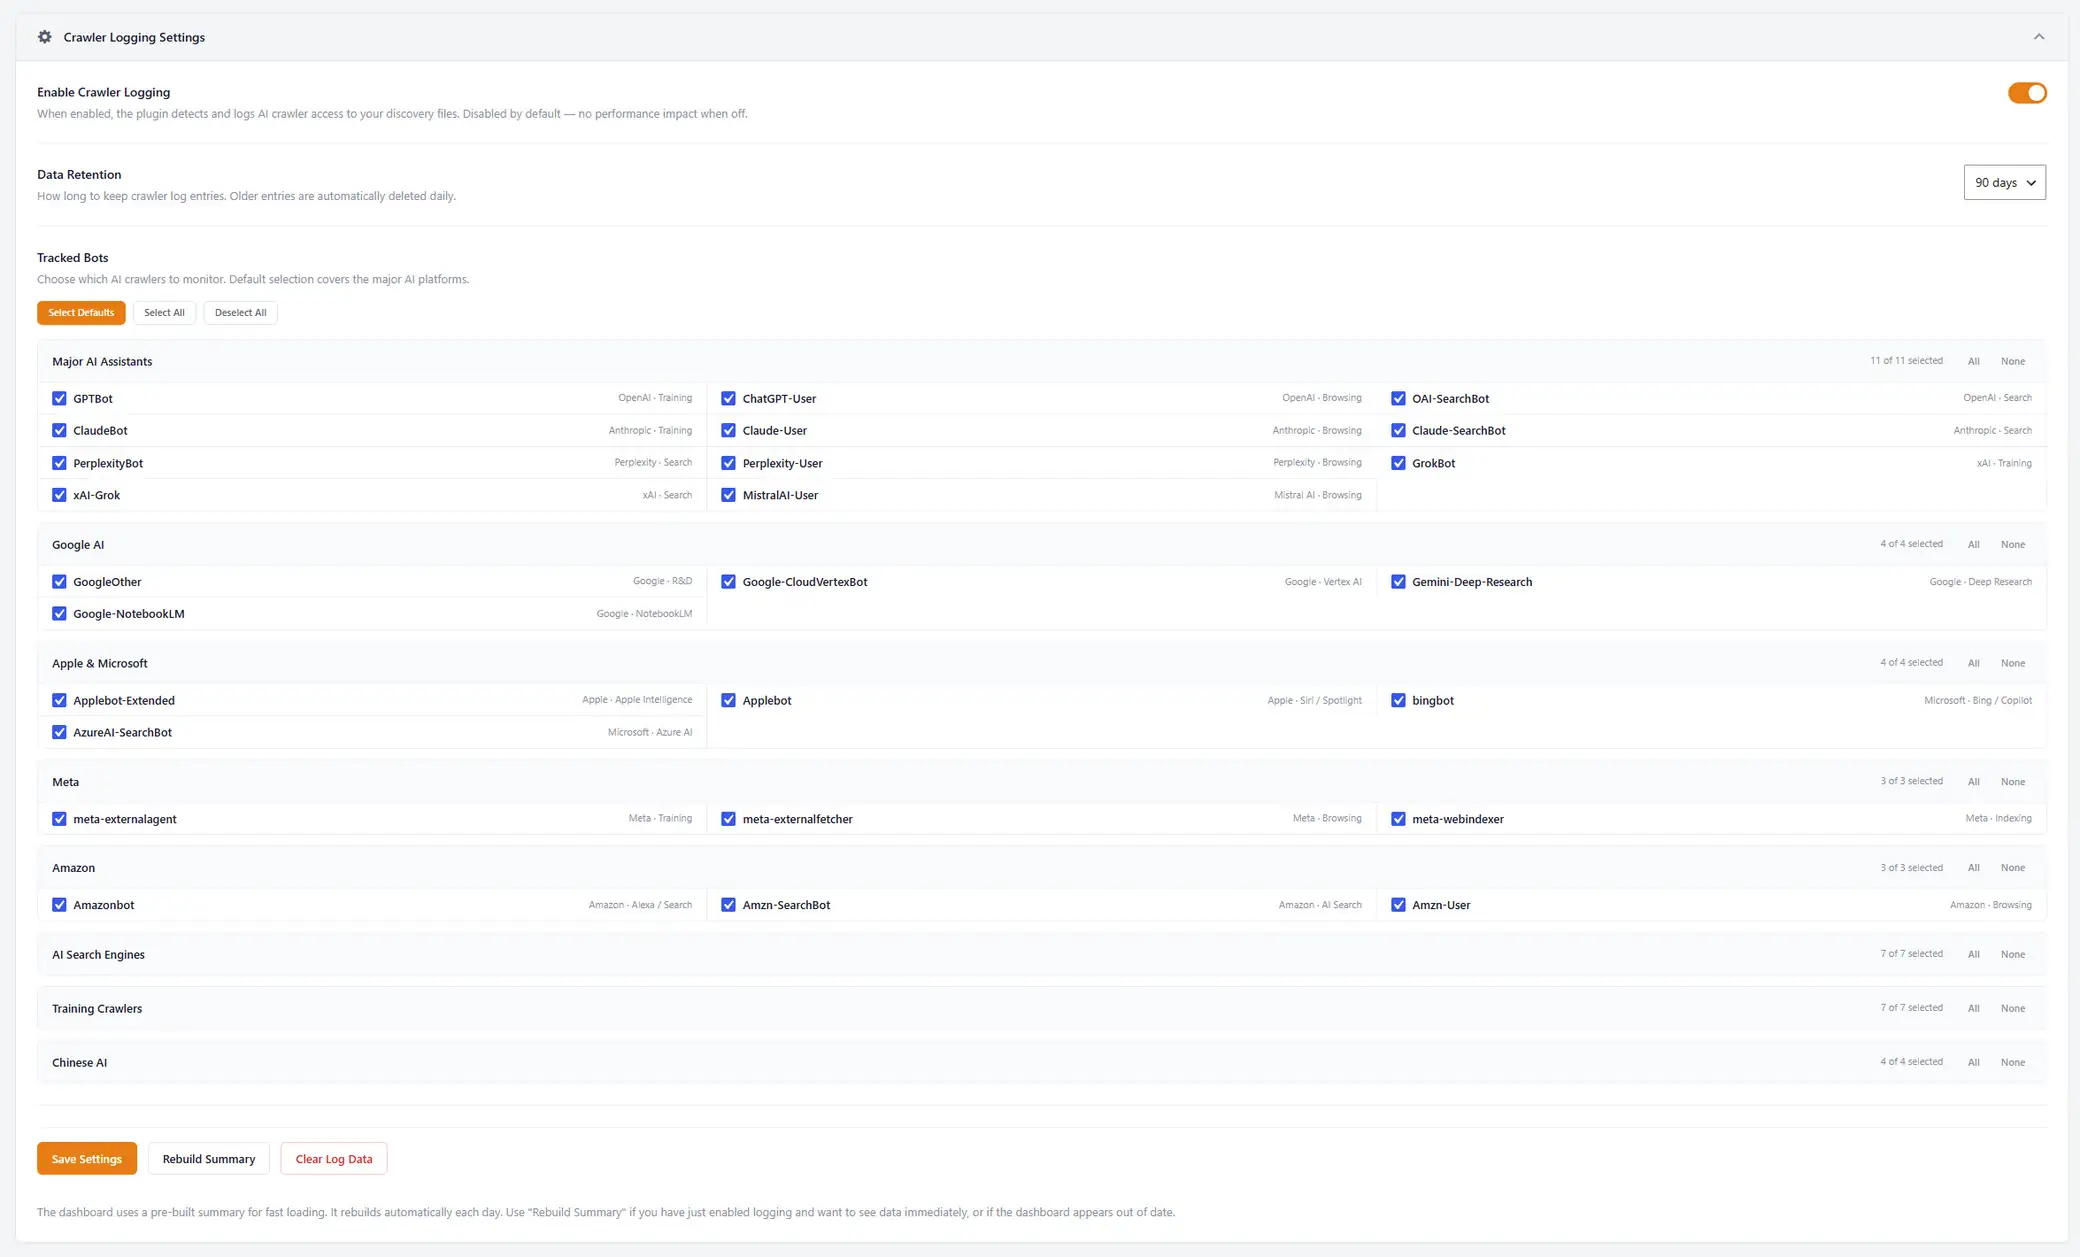
Task: Click the Rebuild Summary button
Action: pyautogui.click(x=209, y=1159)
